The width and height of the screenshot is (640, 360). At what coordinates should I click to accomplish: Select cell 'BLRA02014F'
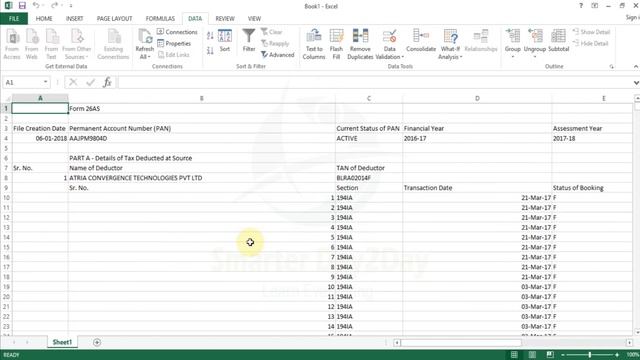(369, 178)
